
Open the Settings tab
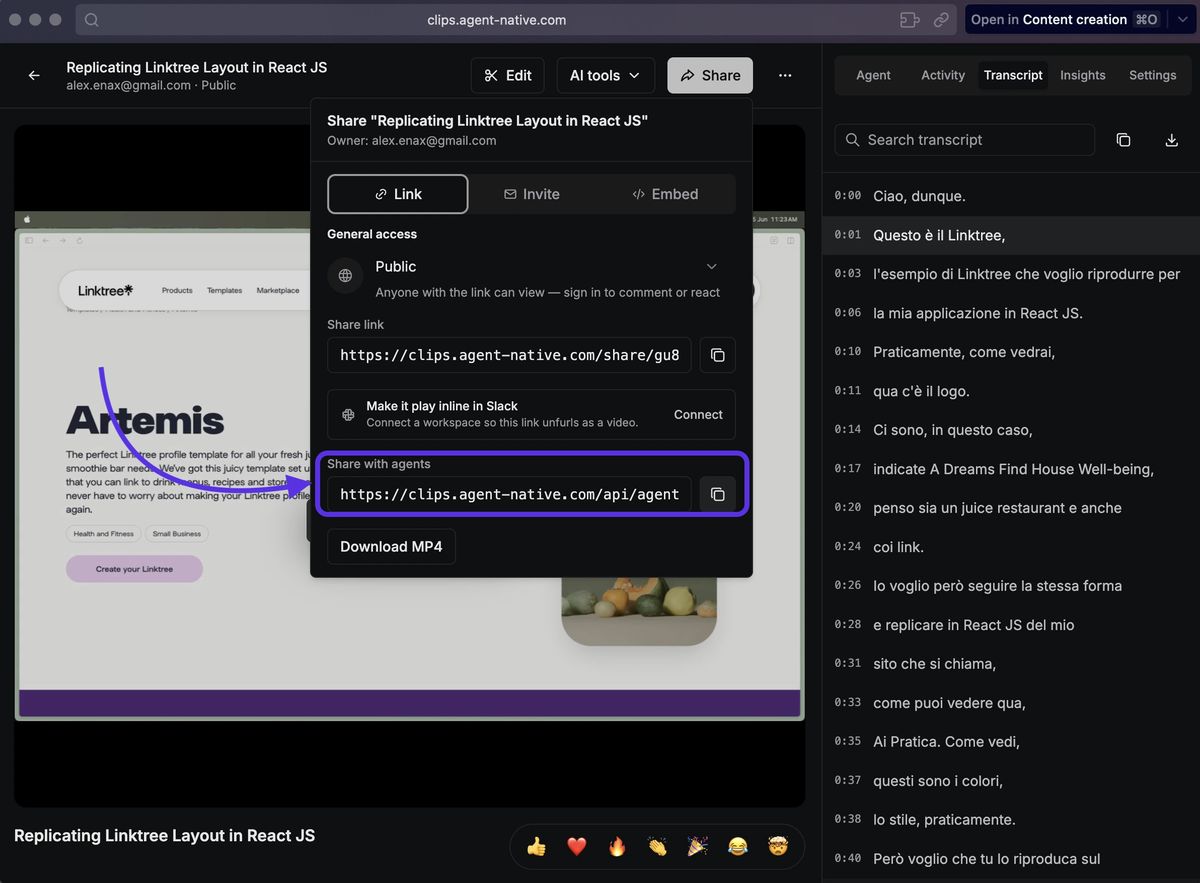pos(1152,75)
